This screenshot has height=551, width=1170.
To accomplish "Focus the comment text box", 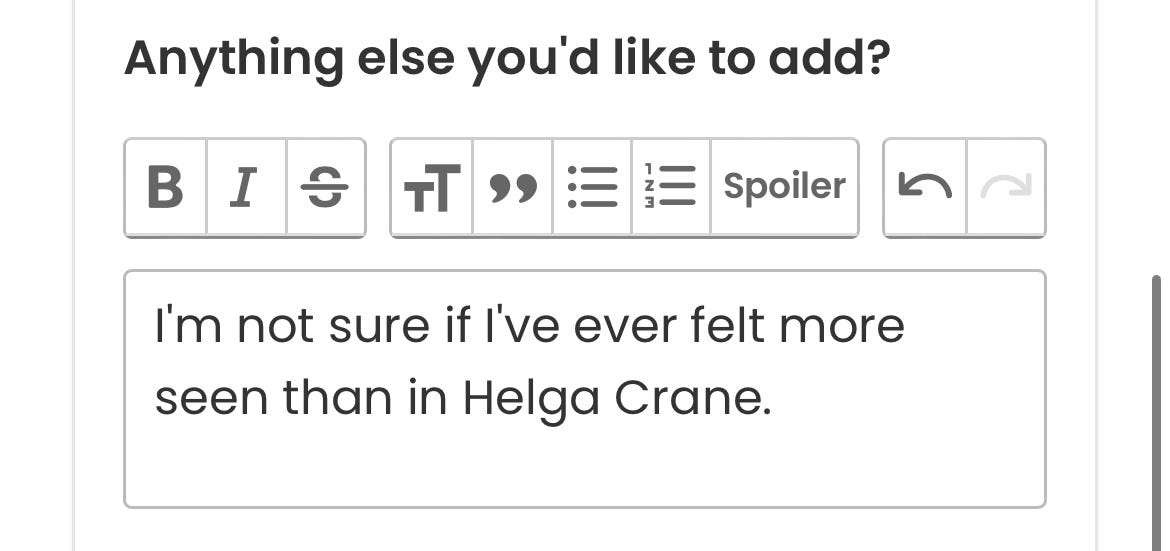I will (x=585, y=389).
